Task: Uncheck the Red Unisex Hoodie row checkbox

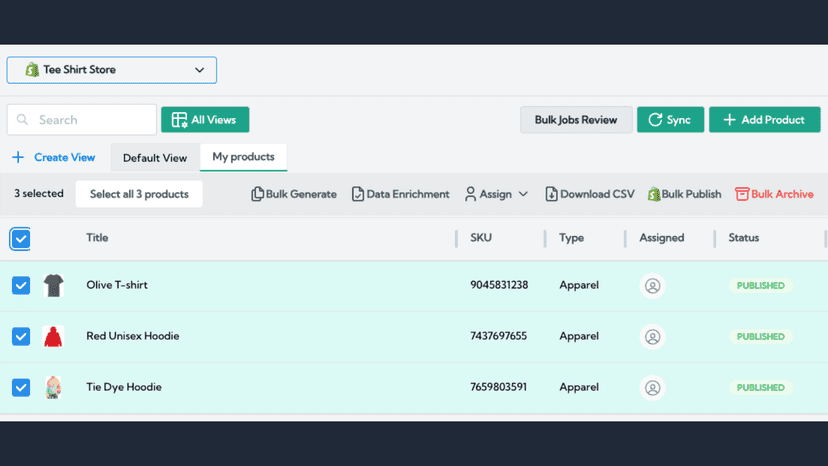Action: click(21, 337)
